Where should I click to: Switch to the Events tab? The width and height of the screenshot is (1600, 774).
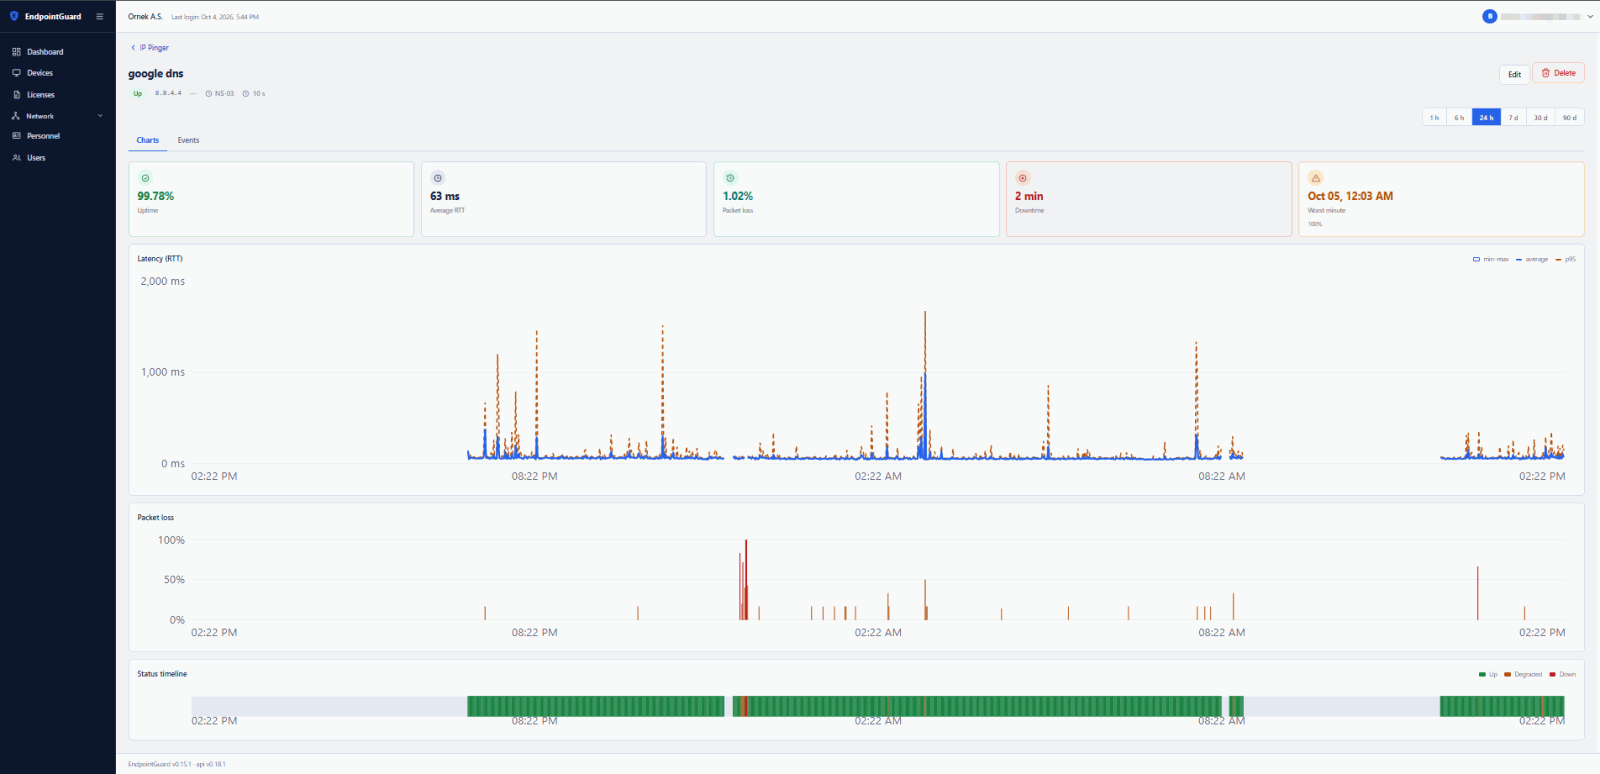tap(188, 140)
